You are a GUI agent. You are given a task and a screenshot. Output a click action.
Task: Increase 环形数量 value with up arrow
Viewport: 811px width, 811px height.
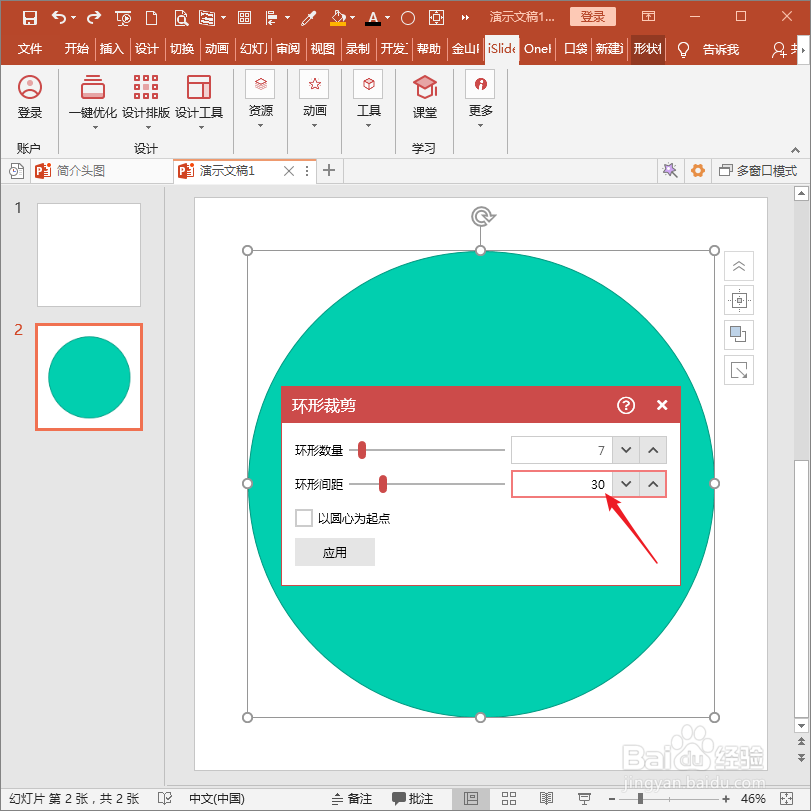point(653,450)
